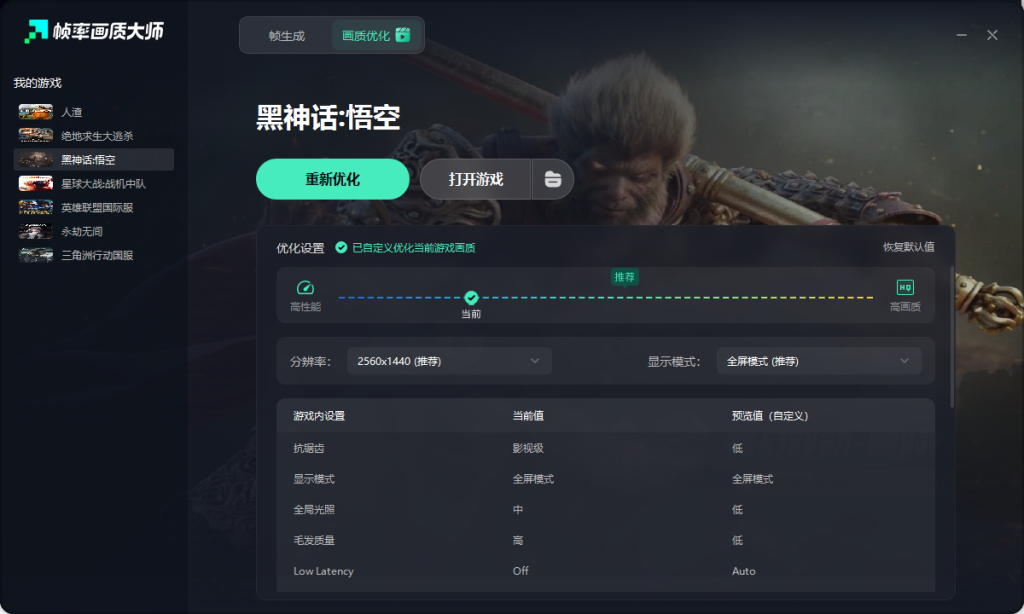
Task: Click the 打开游戏 button
Action: [475, 179]
